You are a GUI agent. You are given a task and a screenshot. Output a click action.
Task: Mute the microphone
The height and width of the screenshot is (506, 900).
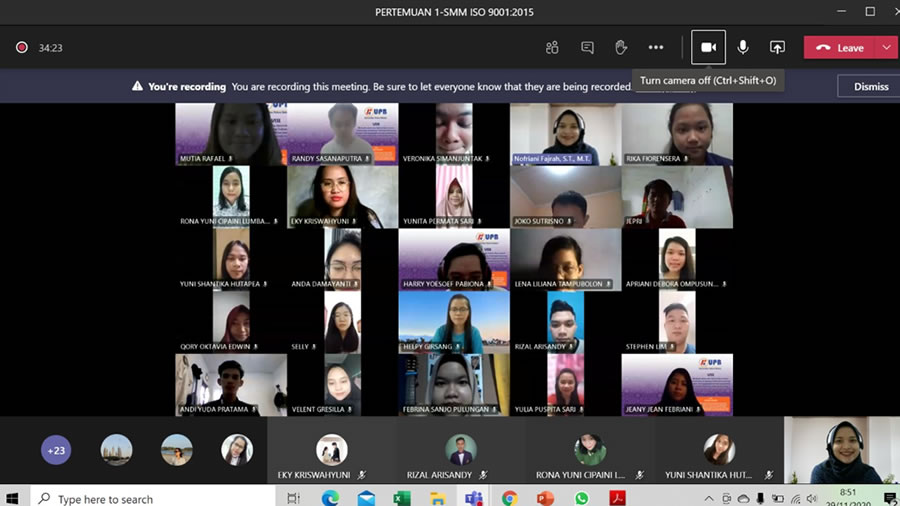point(743,47)
